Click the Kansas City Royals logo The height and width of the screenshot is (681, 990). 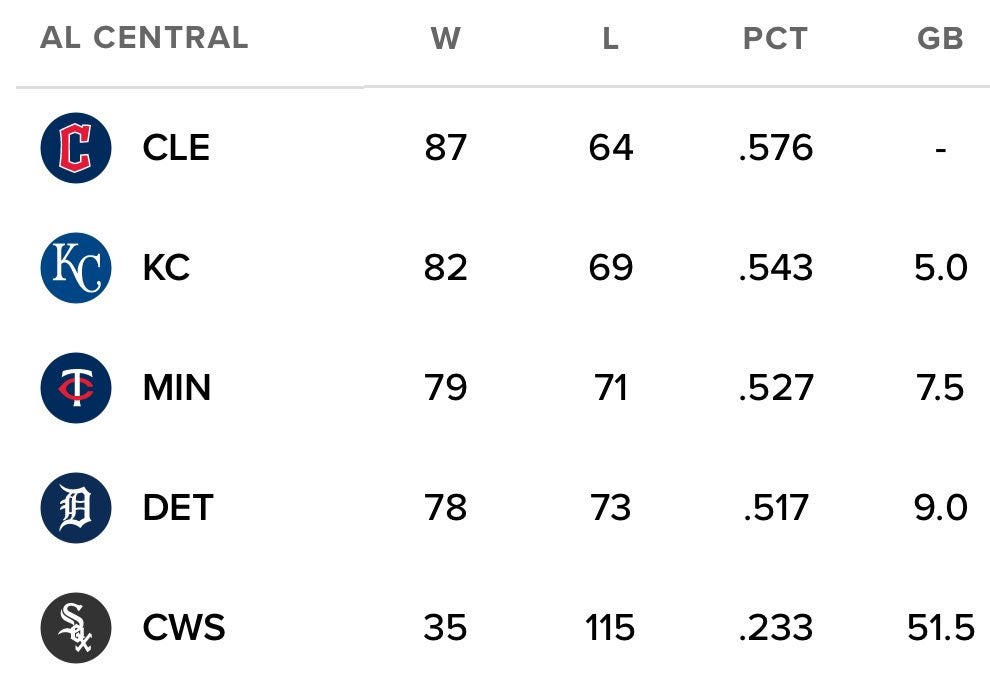(x=76, y=268)
